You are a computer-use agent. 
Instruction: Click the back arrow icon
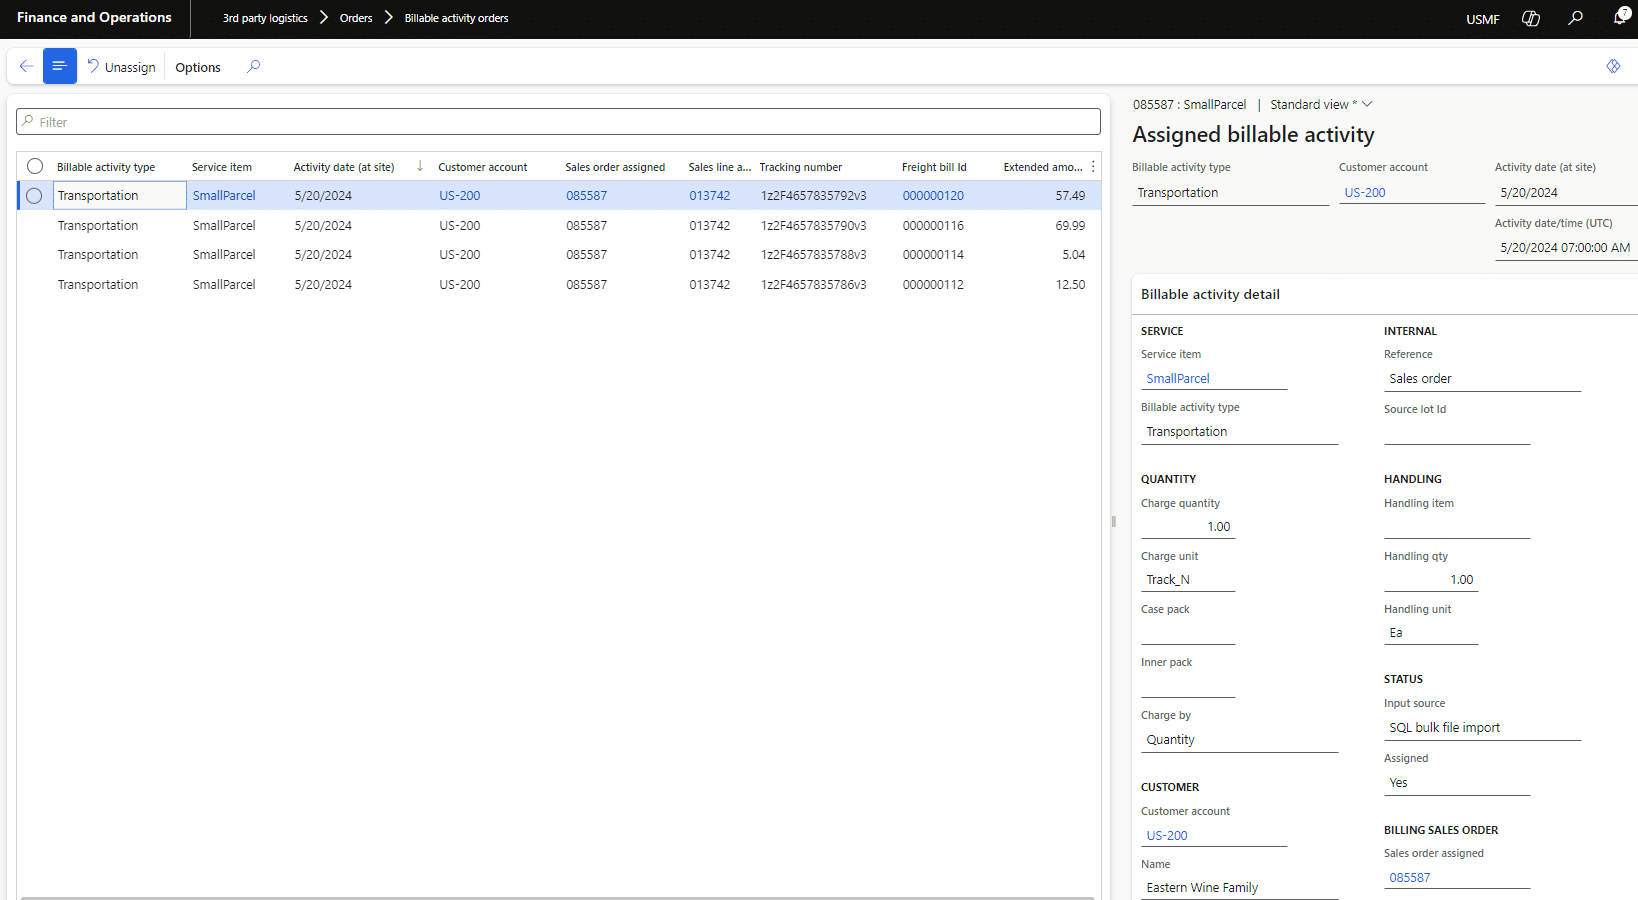point(26,66)
